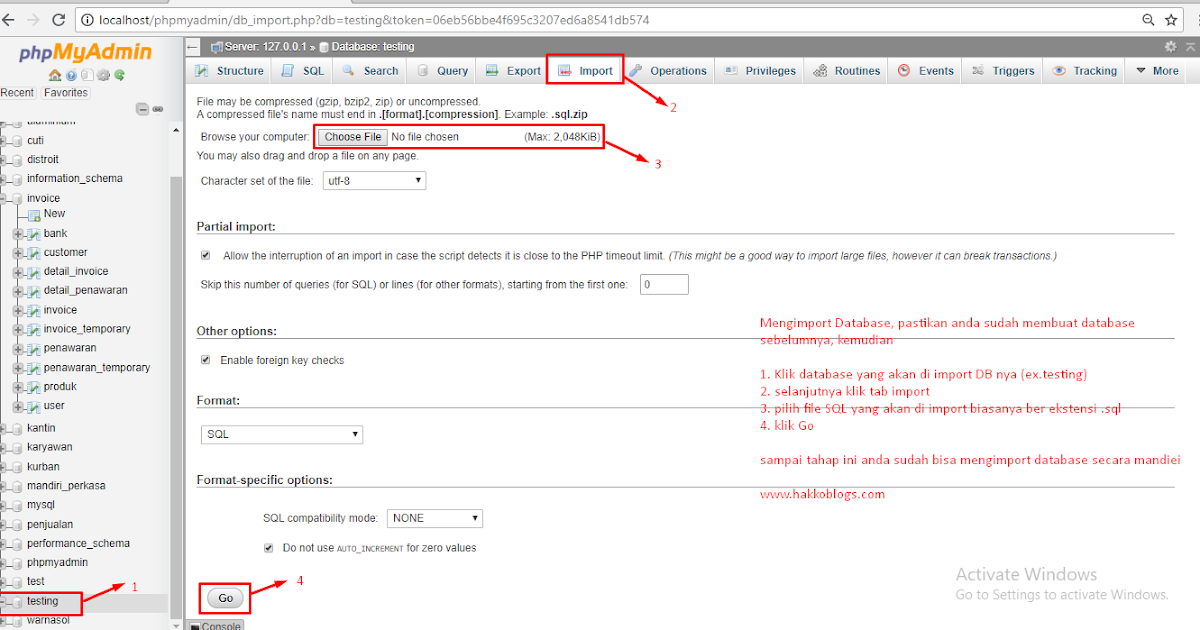The image size is (1200, 630).
Task: Switch to the Export tab
Action: pos(512,70)
